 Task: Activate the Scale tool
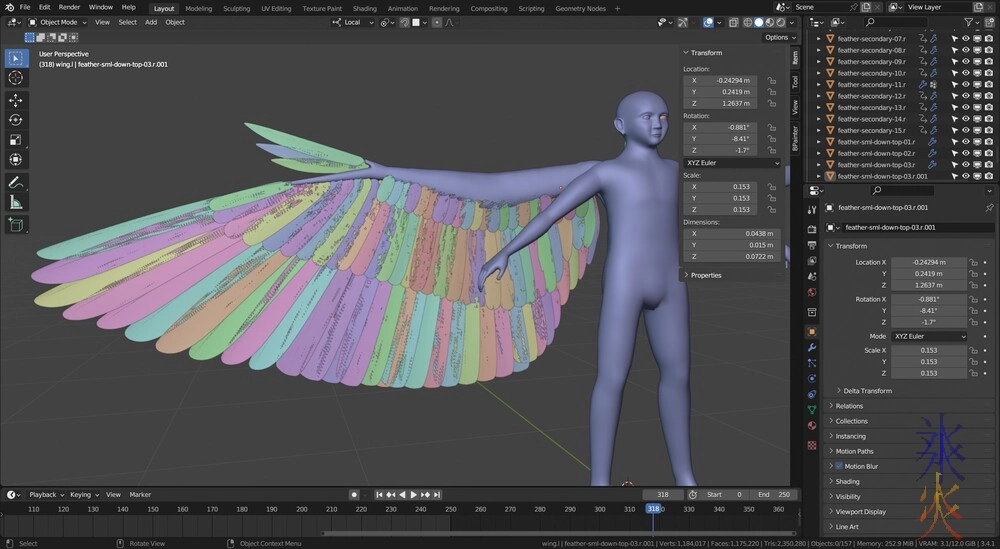[16, 140]
